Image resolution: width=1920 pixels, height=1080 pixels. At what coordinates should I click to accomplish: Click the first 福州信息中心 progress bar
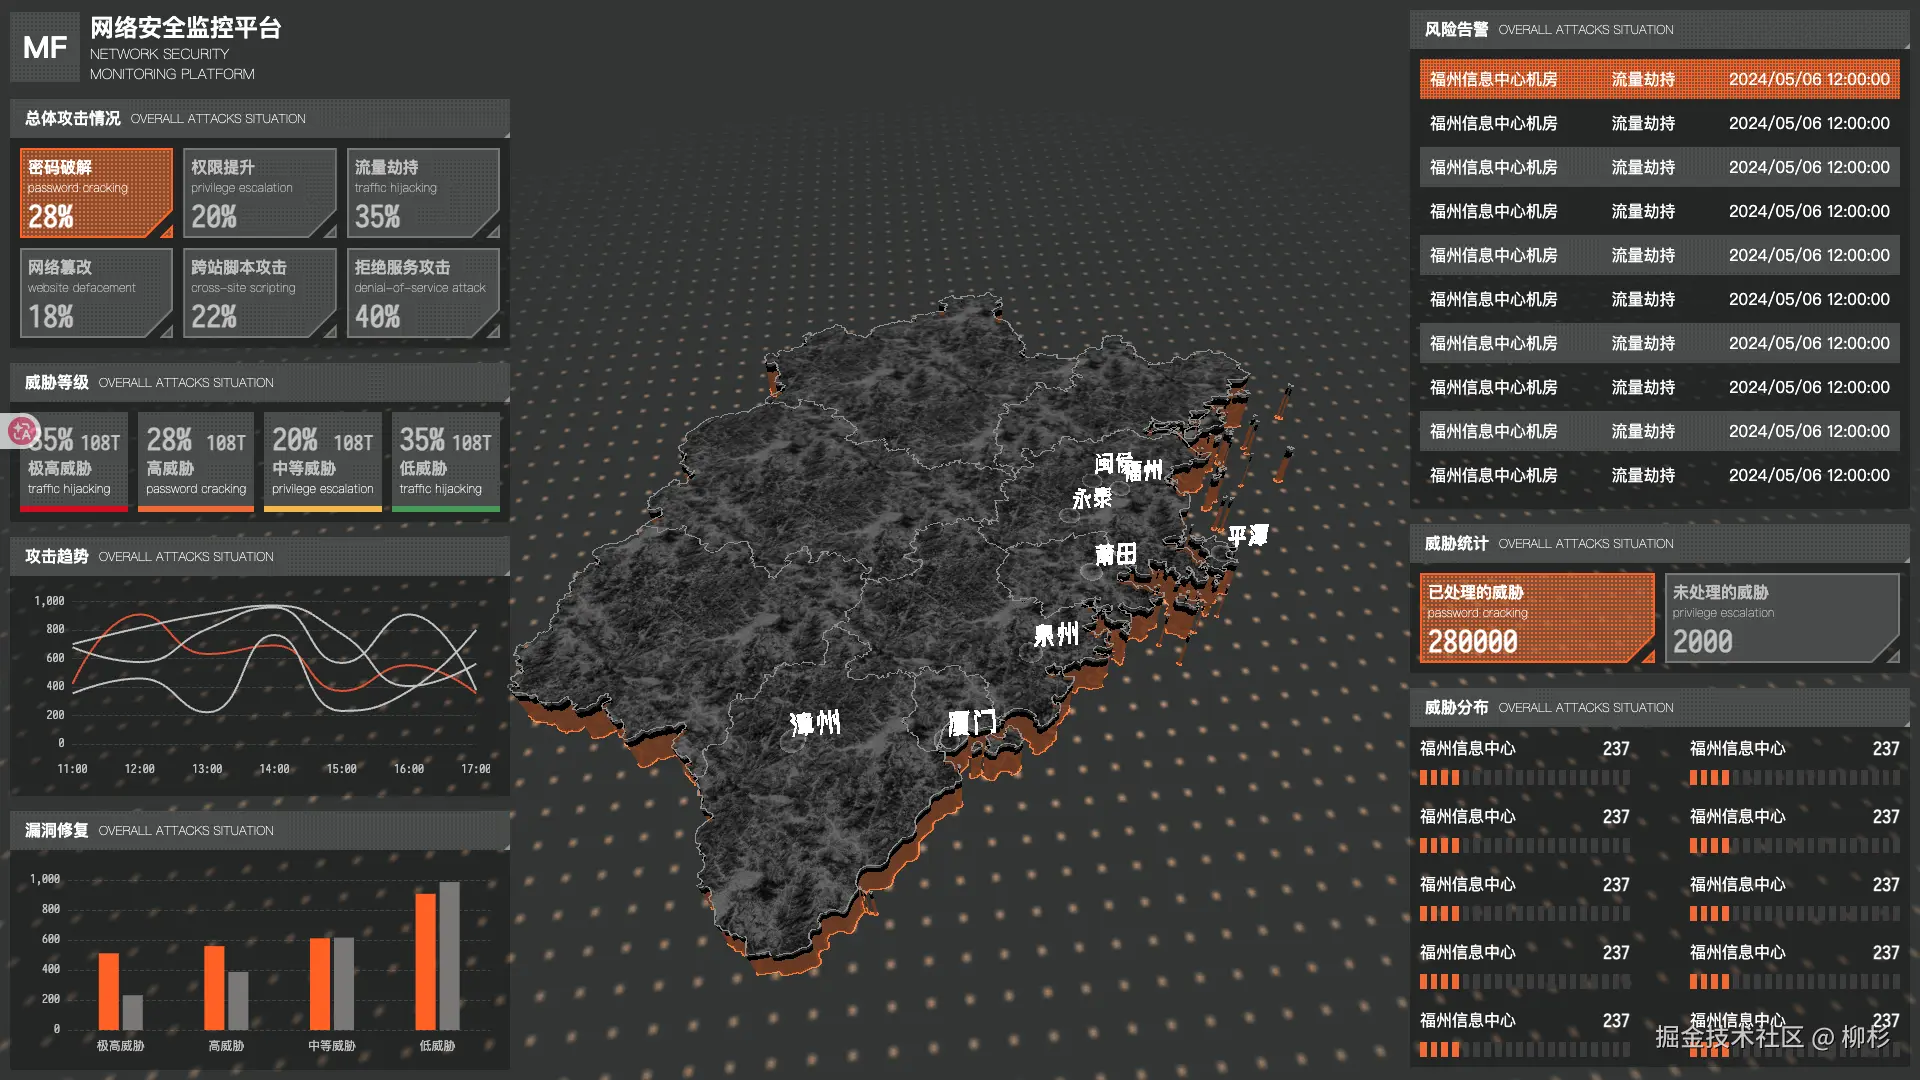[x=1524, y=777]
